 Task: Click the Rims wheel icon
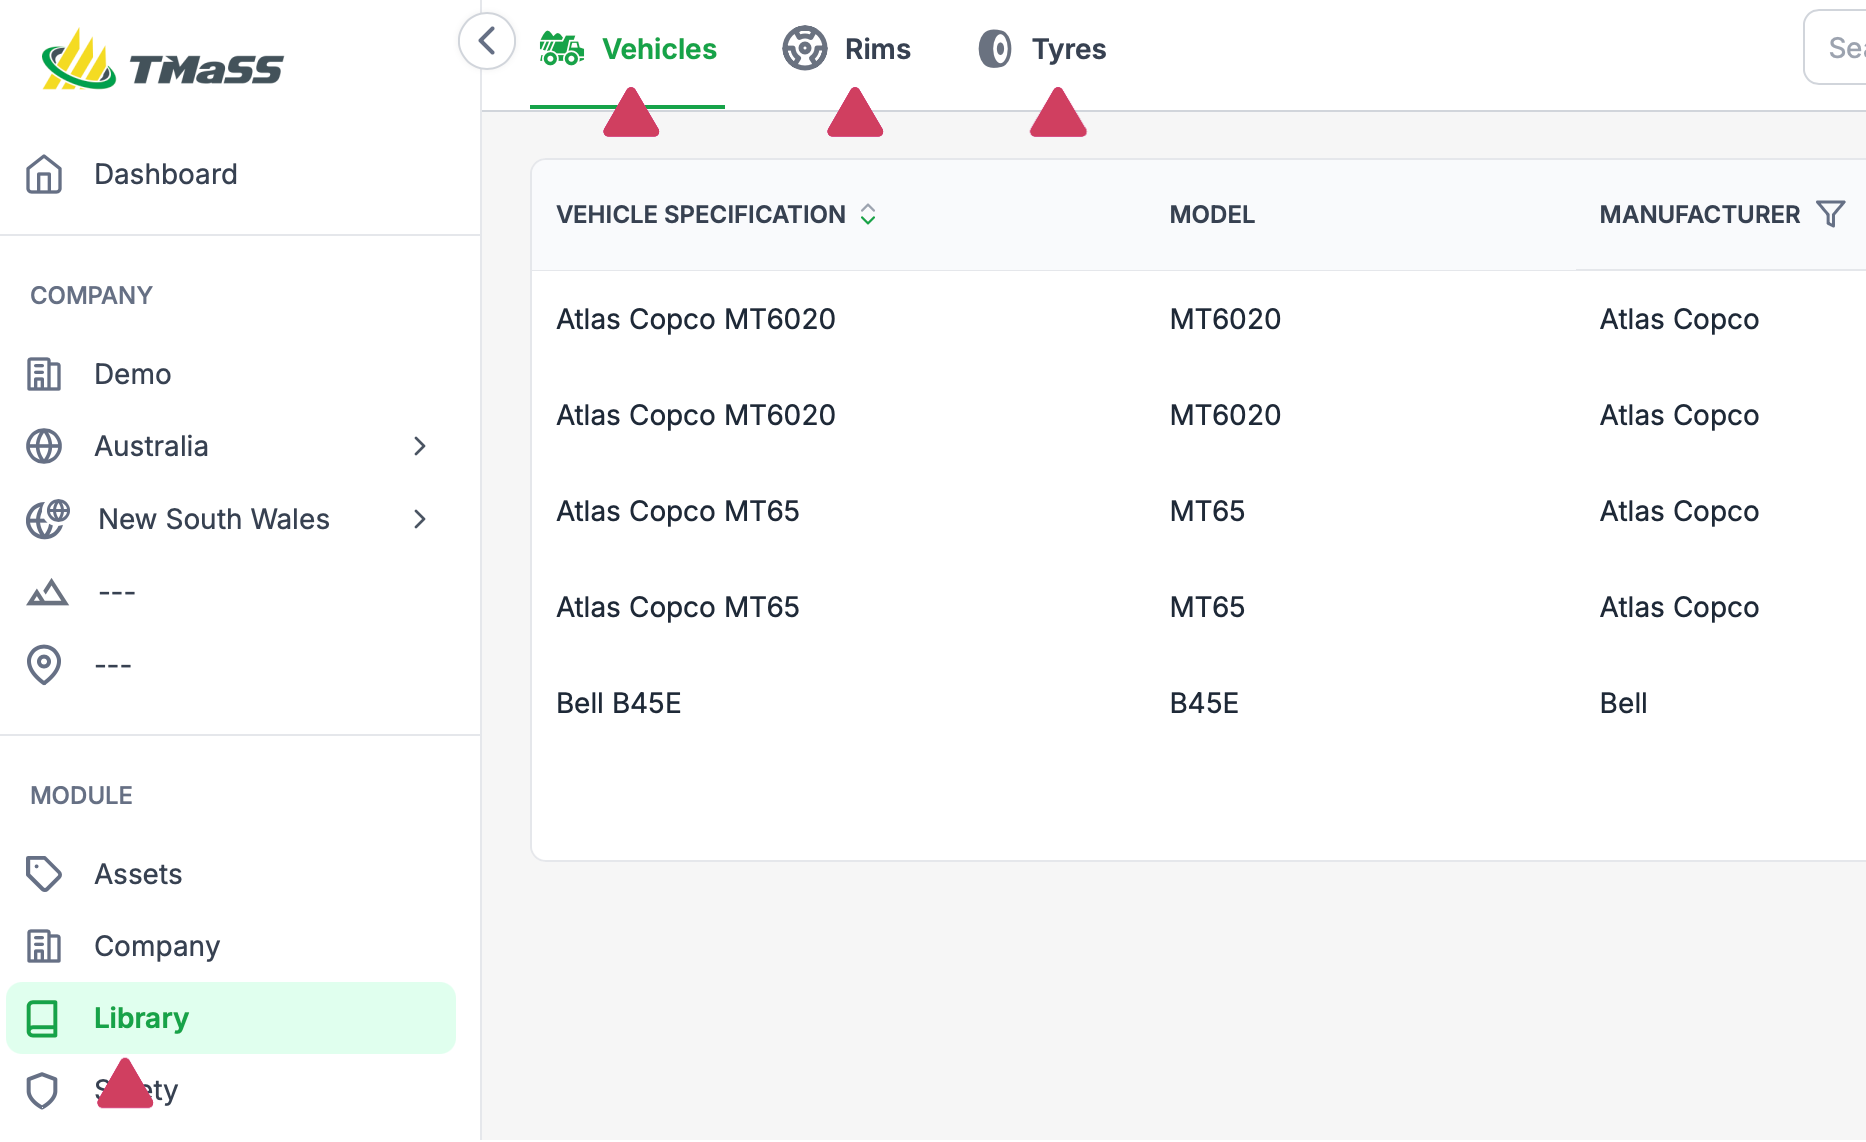click(805, 48)
